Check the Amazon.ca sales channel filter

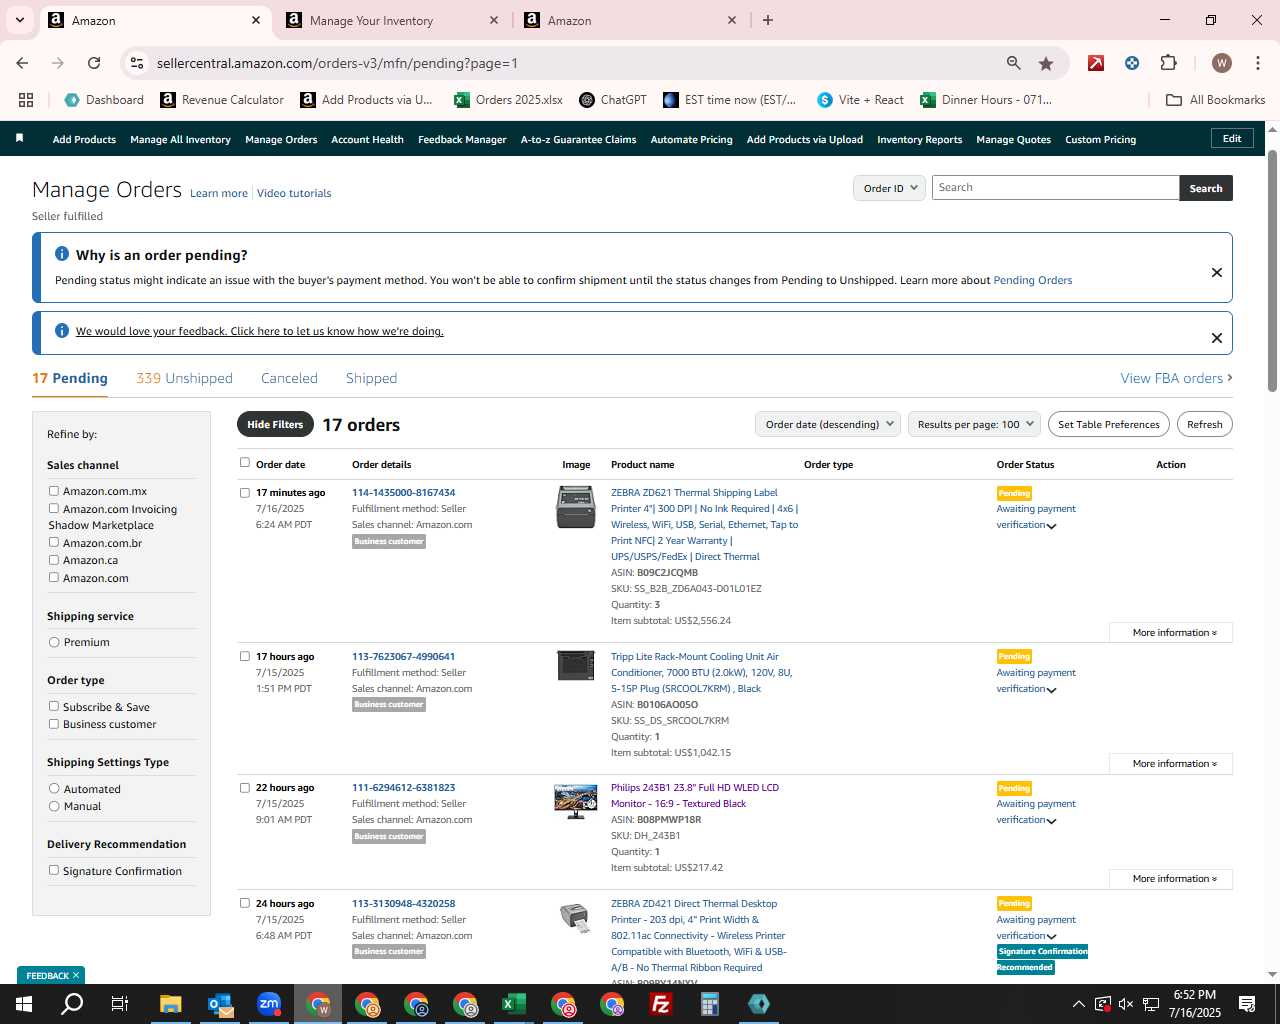pos(54,560)
